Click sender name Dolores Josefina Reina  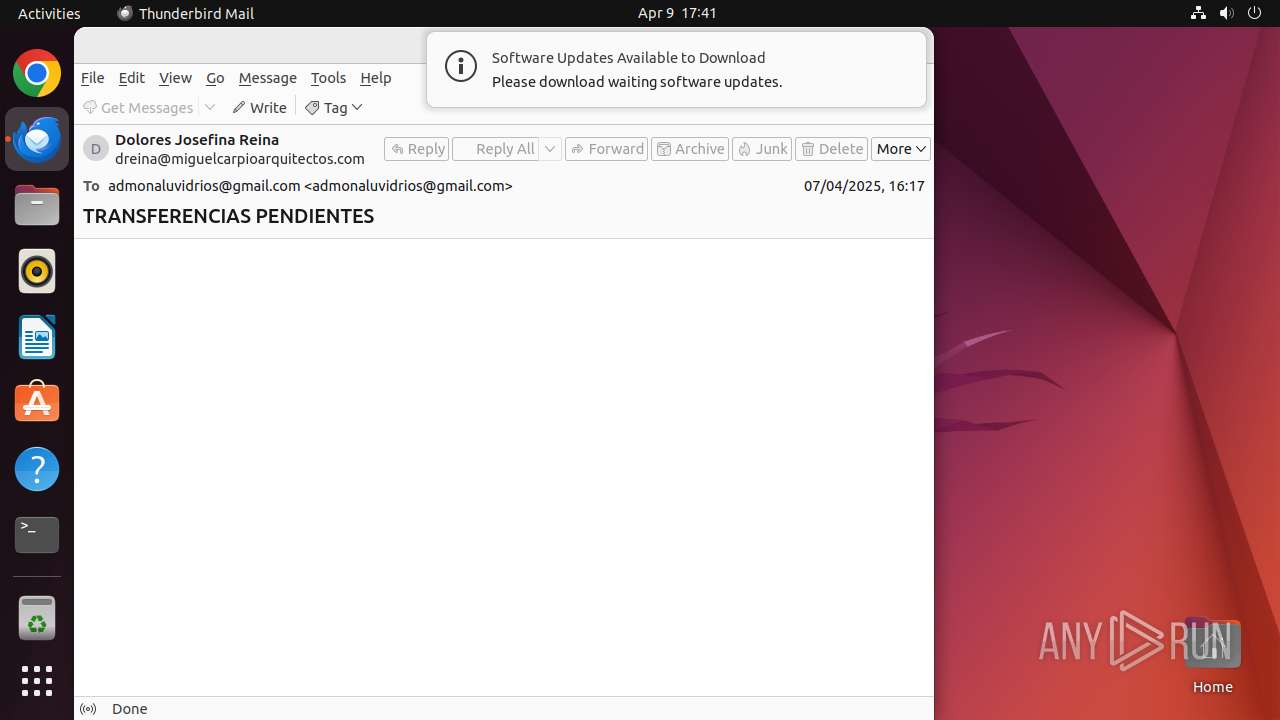point(197,140)
